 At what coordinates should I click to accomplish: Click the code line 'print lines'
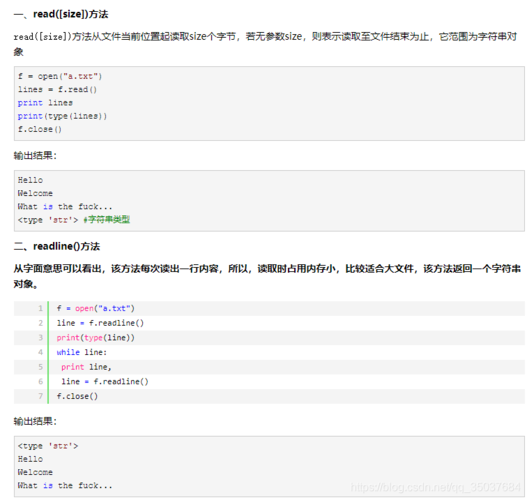pyautogui.click(x=45, y=103)
